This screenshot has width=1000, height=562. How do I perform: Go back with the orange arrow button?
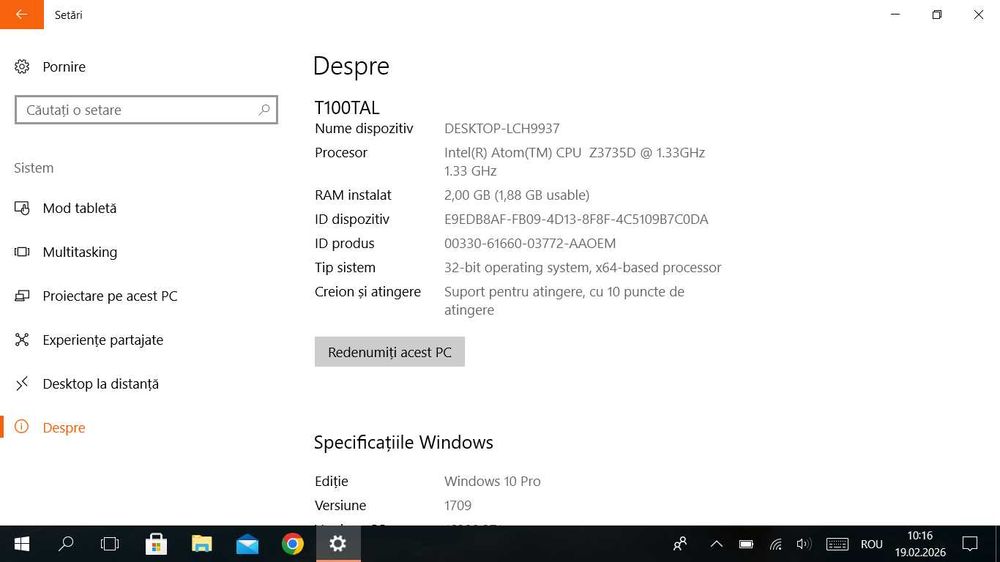coord(22,14)
